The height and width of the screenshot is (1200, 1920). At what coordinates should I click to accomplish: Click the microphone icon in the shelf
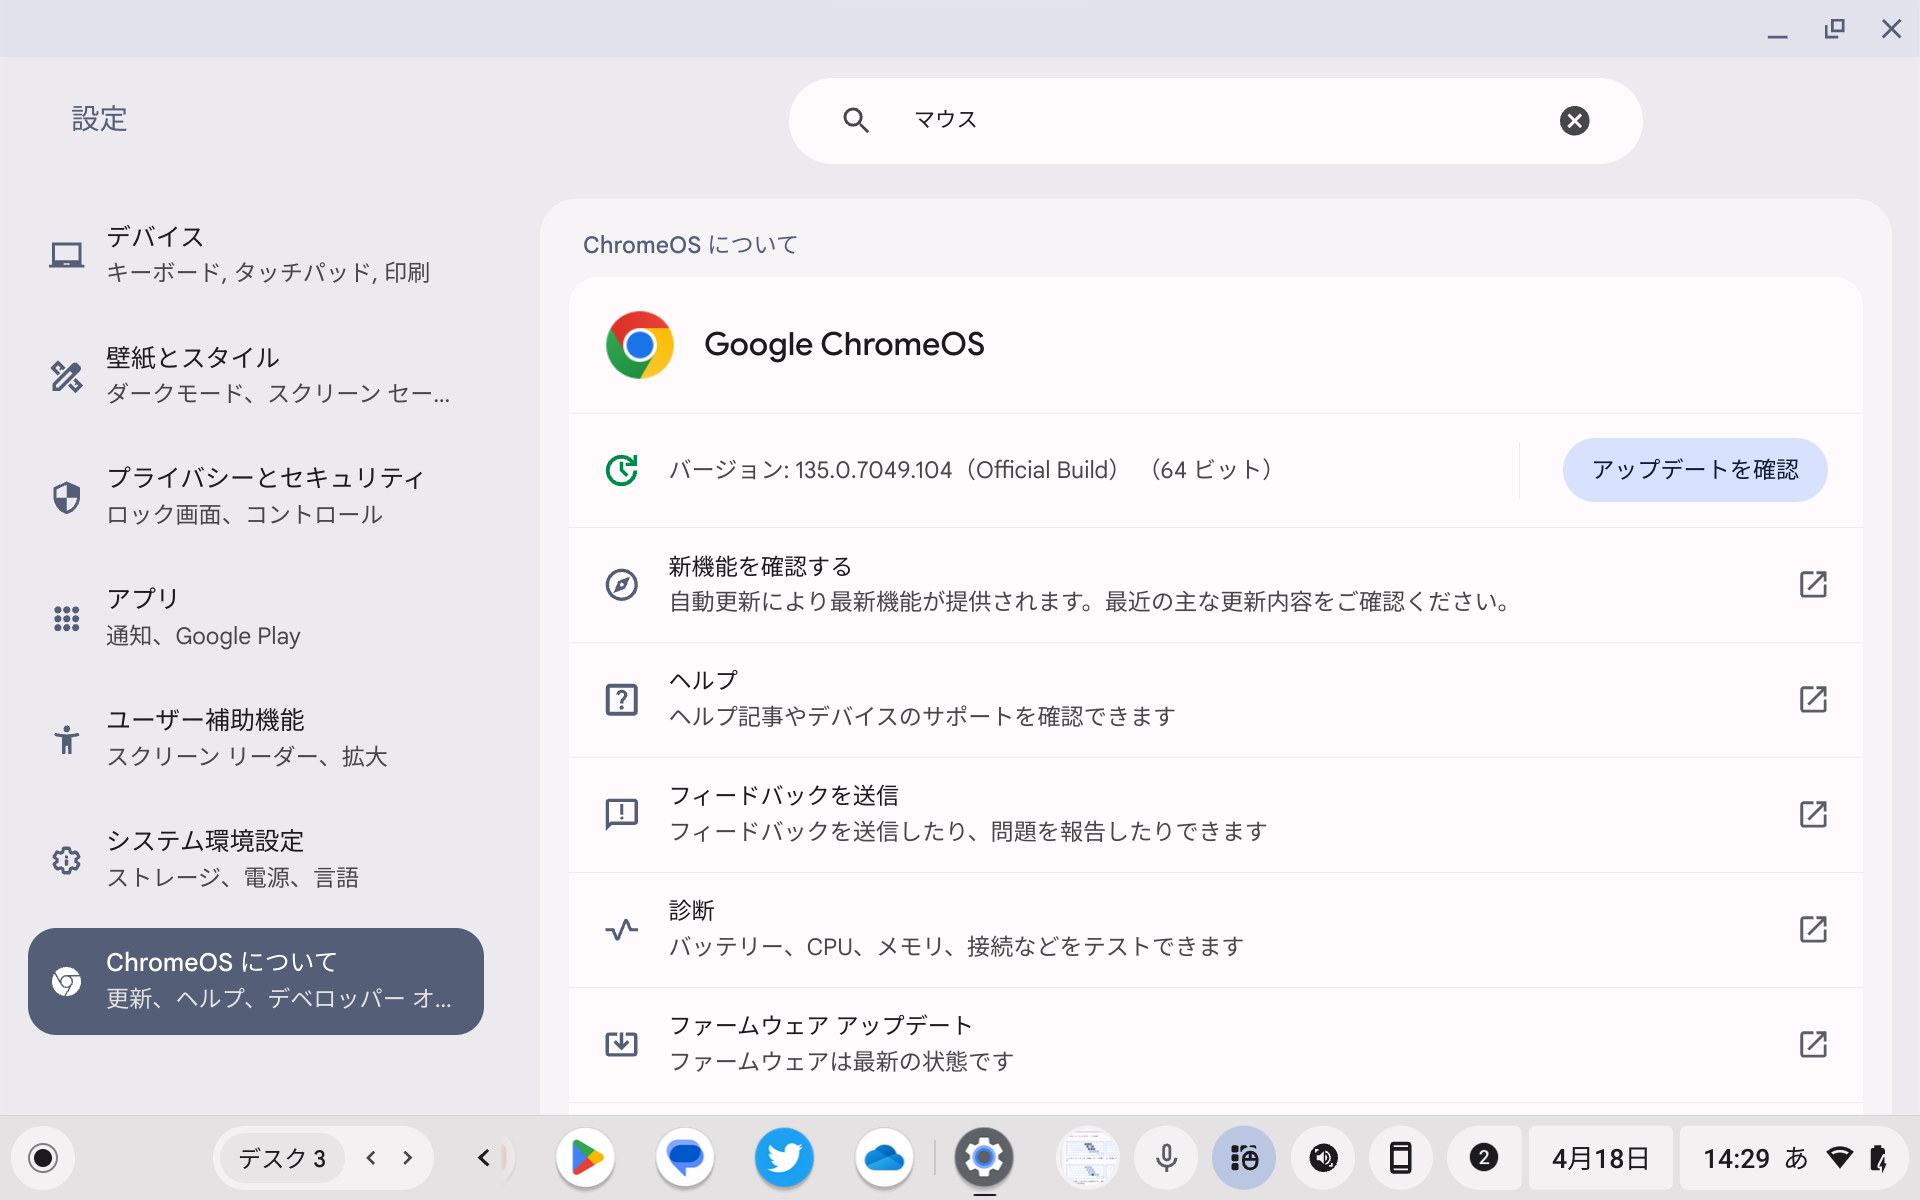pos(1165,1157)
